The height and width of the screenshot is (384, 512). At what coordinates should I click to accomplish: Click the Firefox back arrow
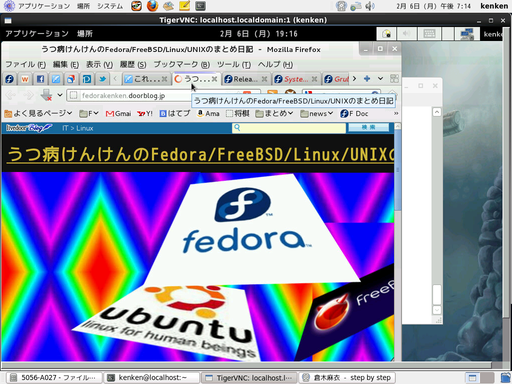pyautogui.click(x=11, y=95)
